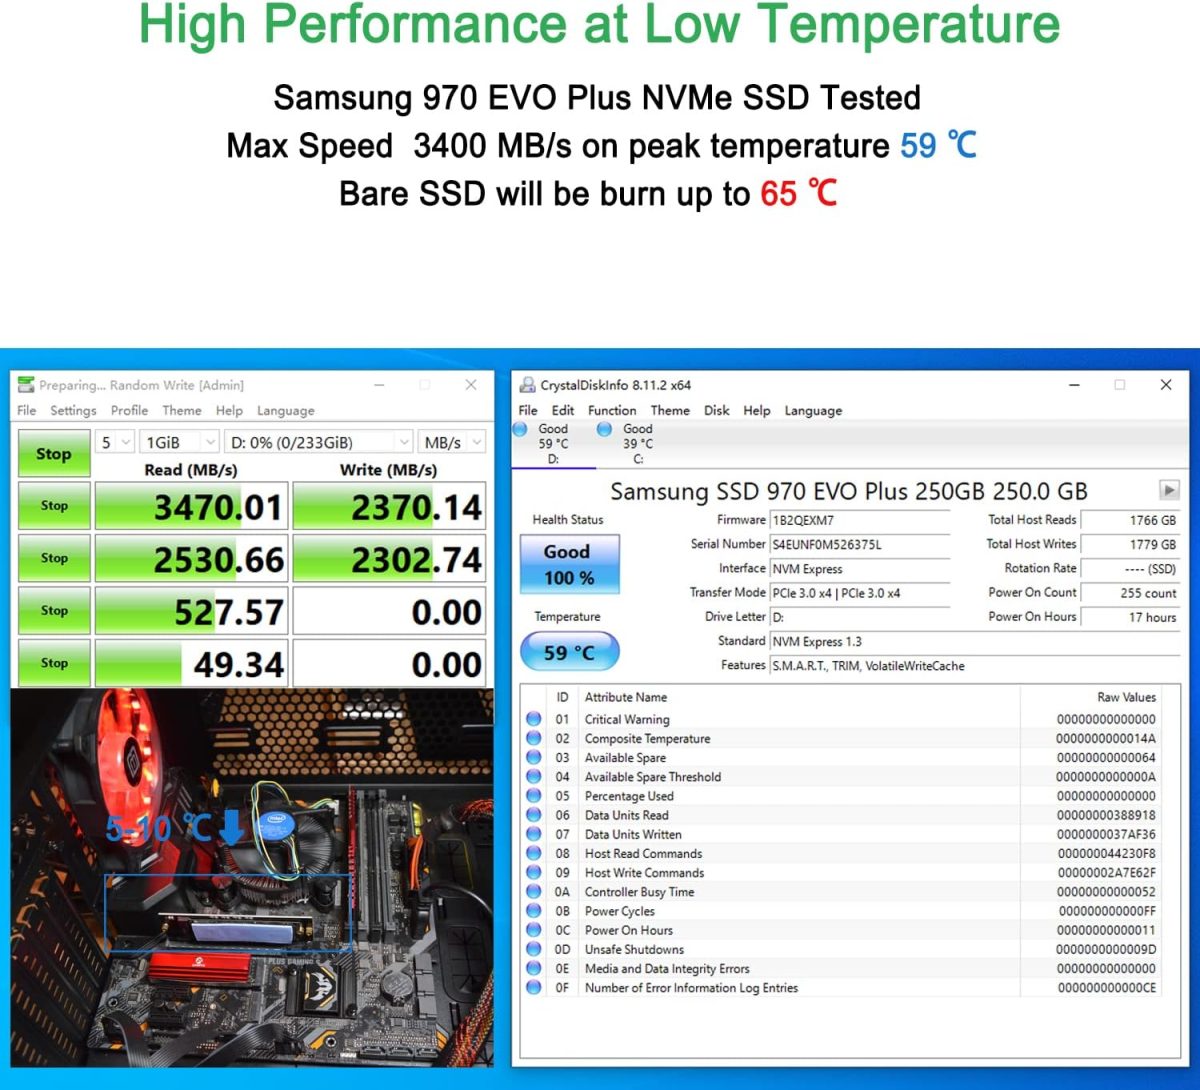Click the drive title Samsung SSD 970 EVO Plus 250GB
Screen dimensions: 1200x1090
[x=849, y=491]
